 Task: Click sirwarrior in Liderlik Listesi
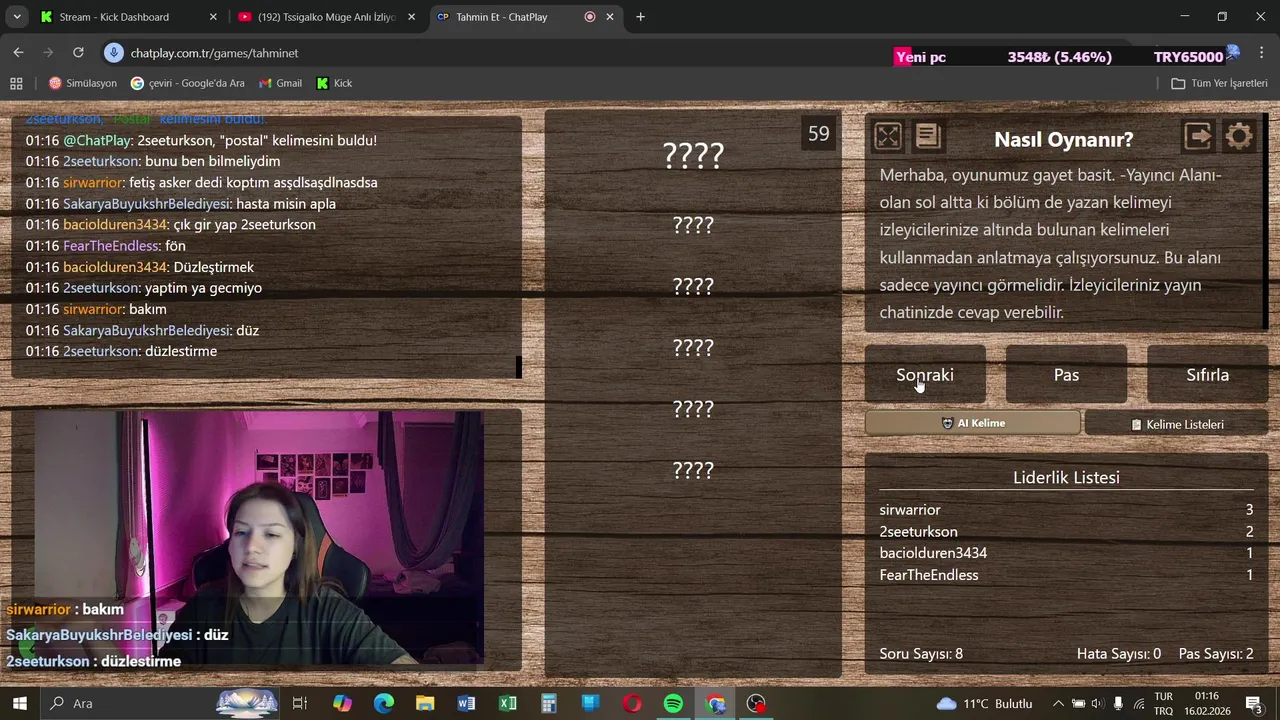(x=910, y=510)
